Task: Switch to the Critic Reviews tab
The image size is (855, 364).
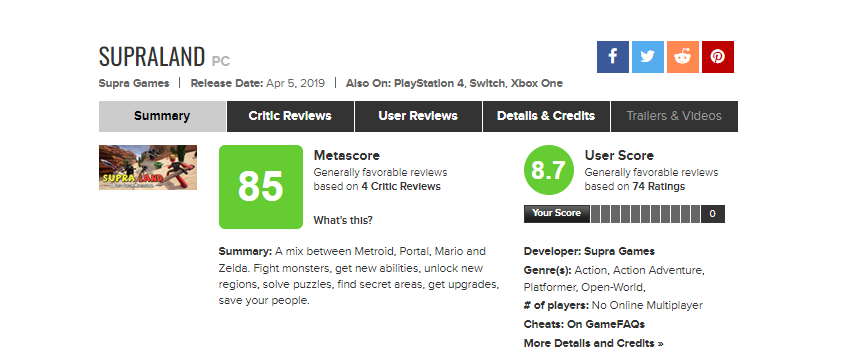Action: [290, 116]
